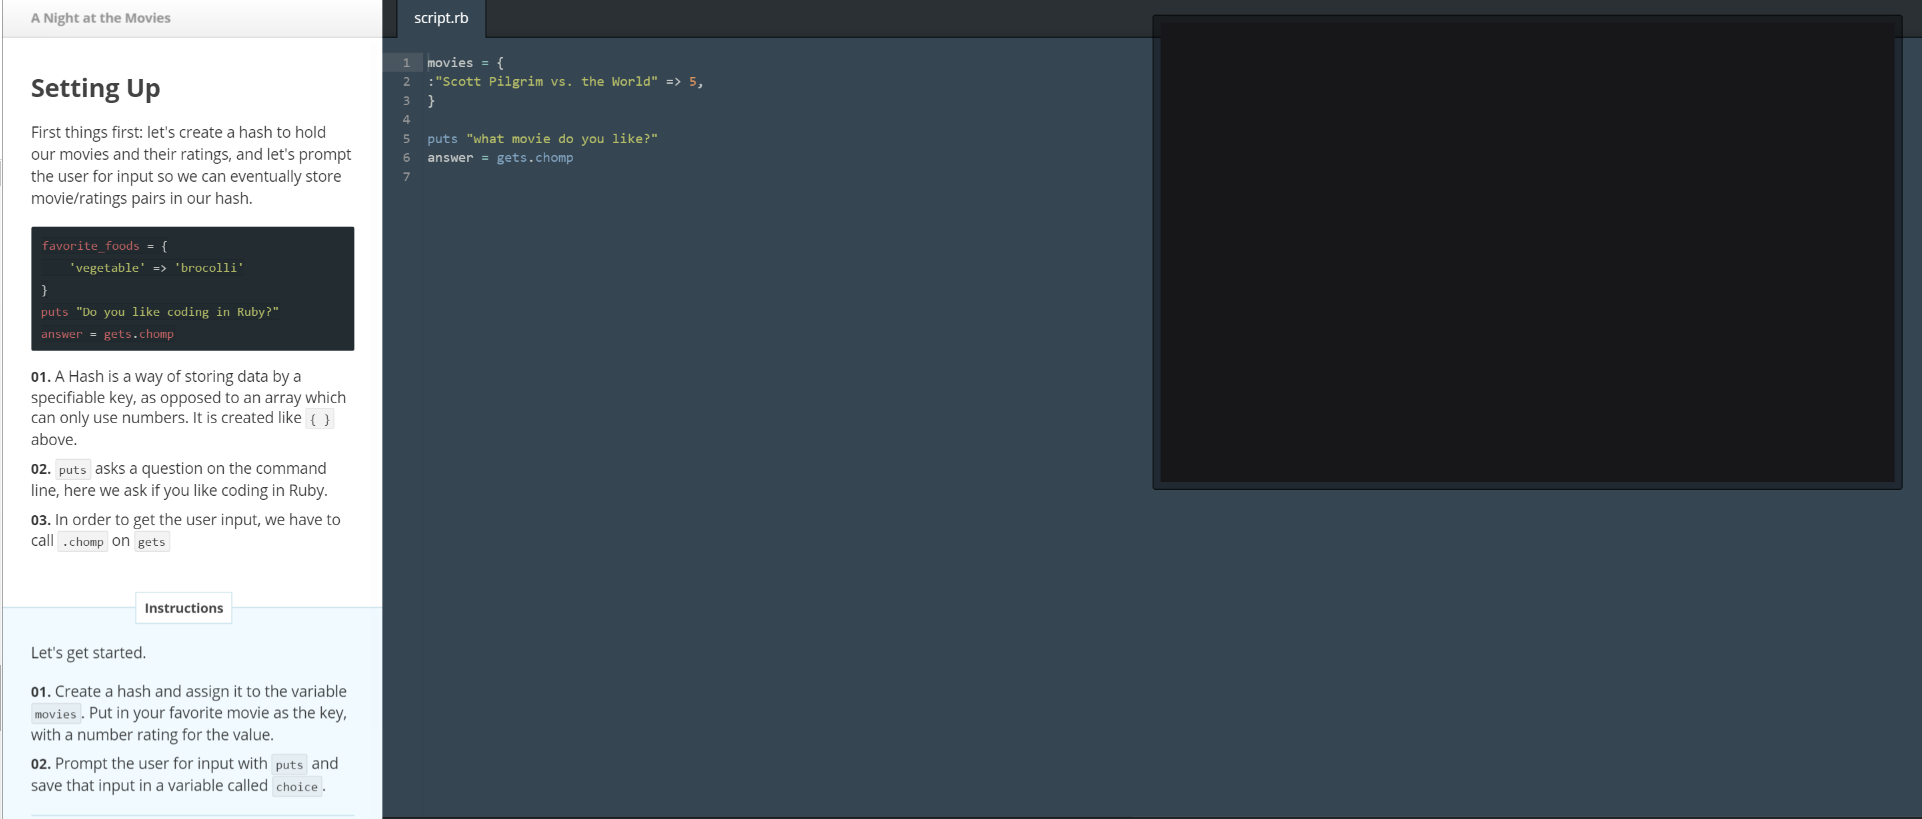Click the "A Night at the Movies" course title

[x=100, y=18]
